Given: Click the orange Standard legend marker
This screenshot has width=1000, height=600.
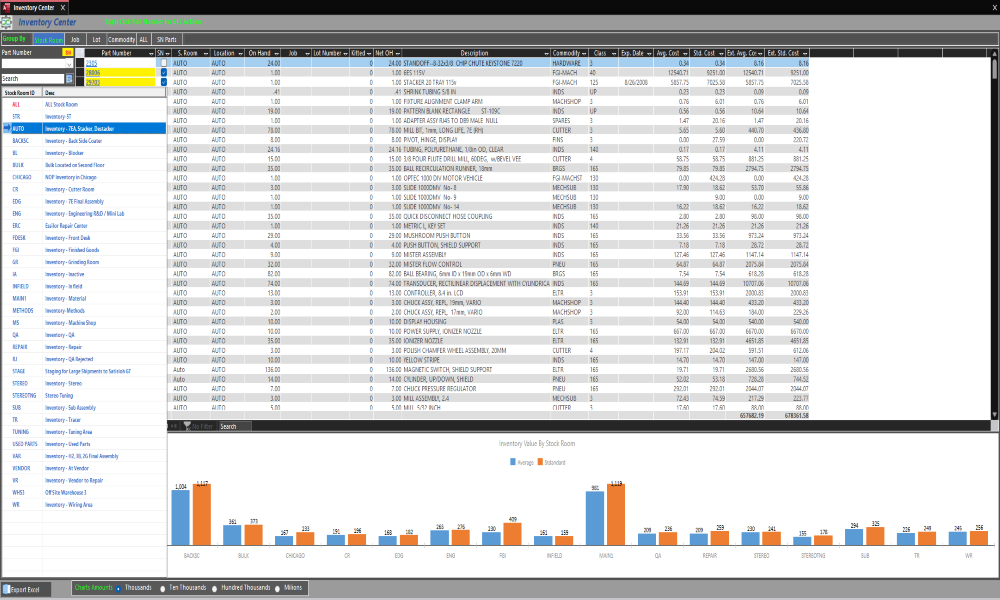Looking at the screenshot, I should pyautogui.click(x=541, y=463).
